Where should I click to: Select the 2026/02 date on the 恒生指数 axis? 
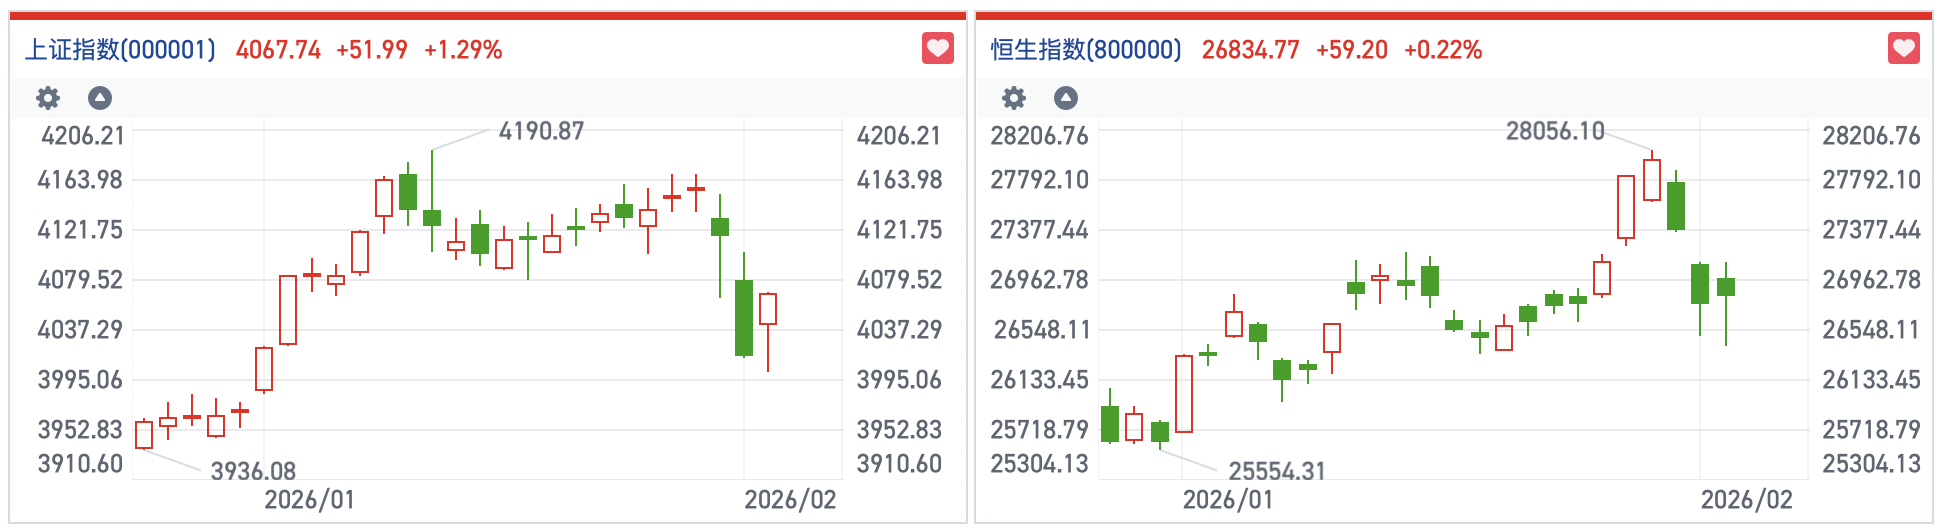[1747, 500]
